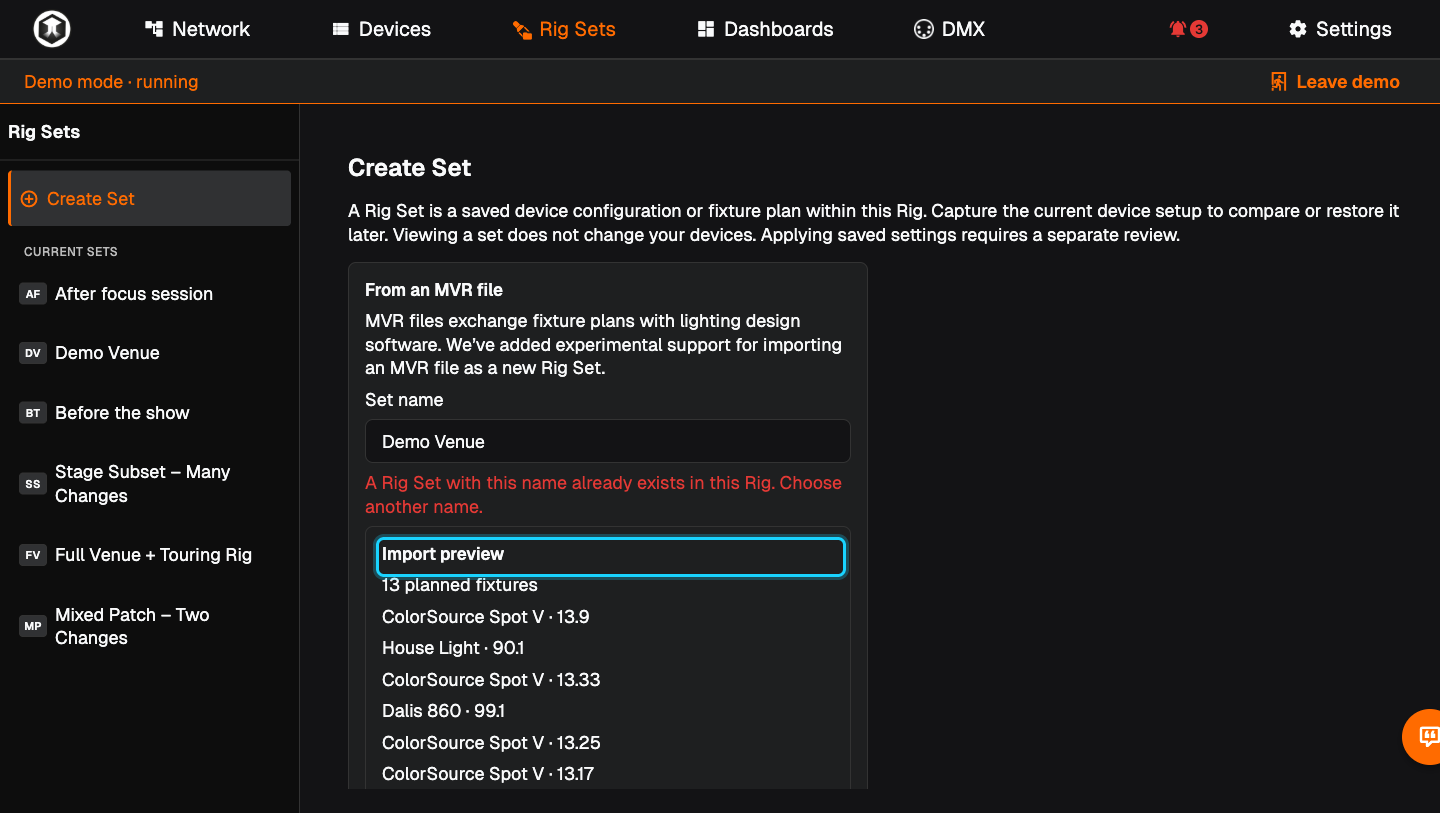The width and height of the screenshot is (1440, 813).
Task: Click the ColorSource Spot V · 13.25 row
Action: pos(491,743)
